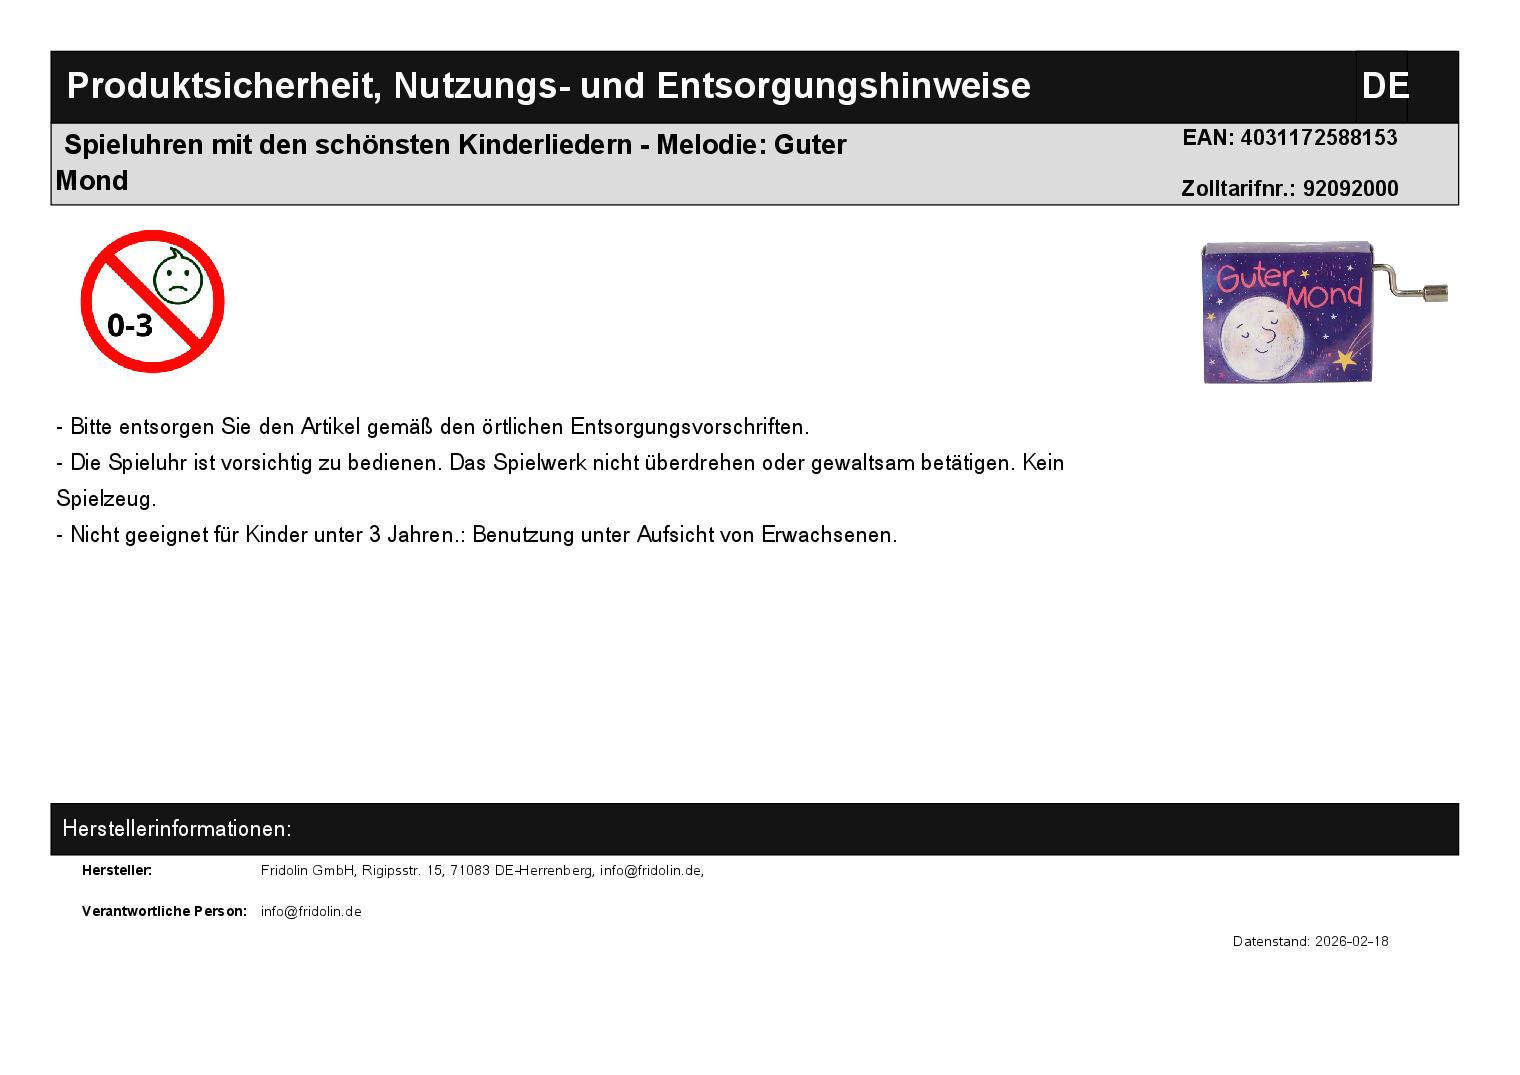This screenshot has width=1520, height=1075.
Task: Click the Herstellerinformationen section header
Action: [177, 829]
